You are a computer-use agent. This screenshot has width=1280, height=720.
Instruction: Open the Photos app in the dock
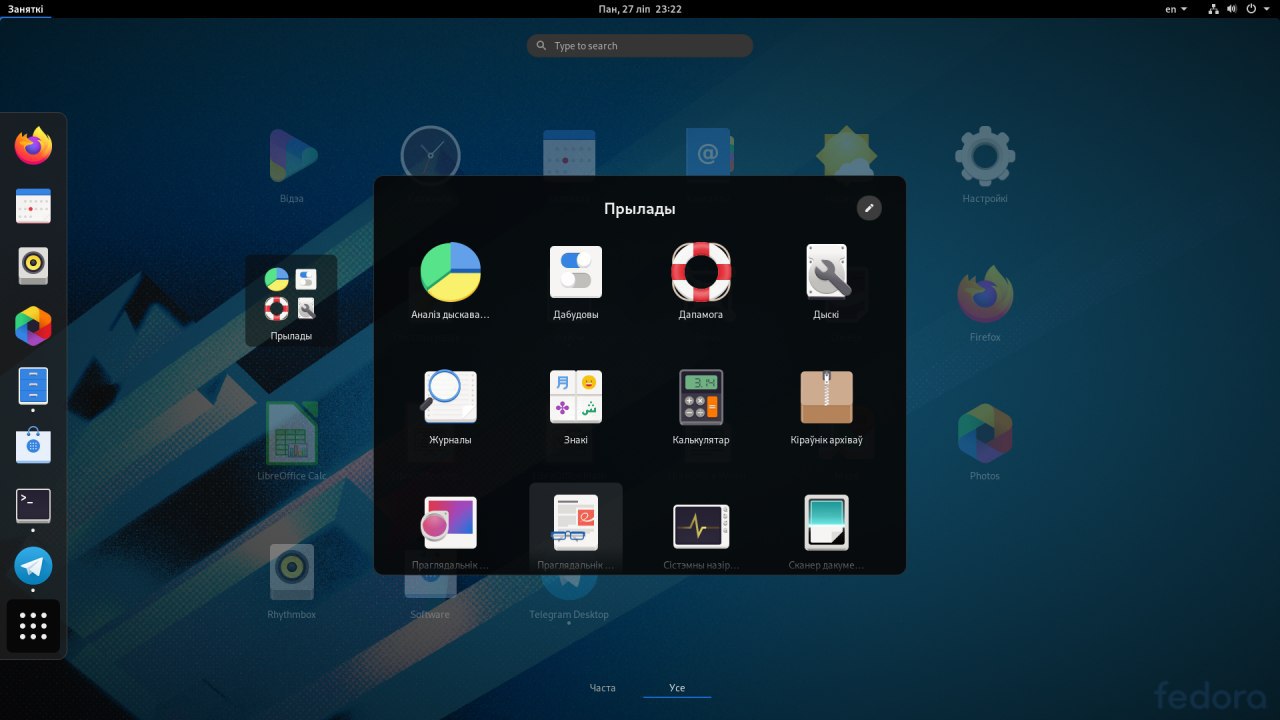pyautogui.click(x=33, y=326)
